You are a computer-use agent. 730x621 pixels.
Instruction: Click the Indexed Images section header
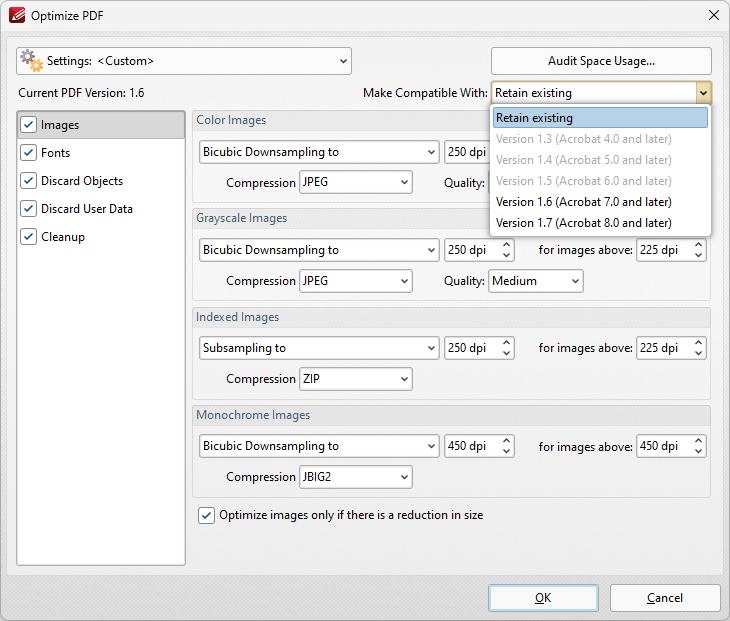(x=237, y=317)
